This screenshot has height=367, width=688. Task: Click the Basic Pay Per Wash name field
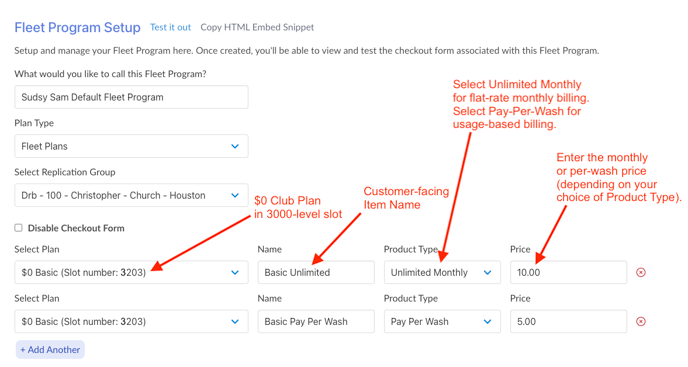pos(316,322)
